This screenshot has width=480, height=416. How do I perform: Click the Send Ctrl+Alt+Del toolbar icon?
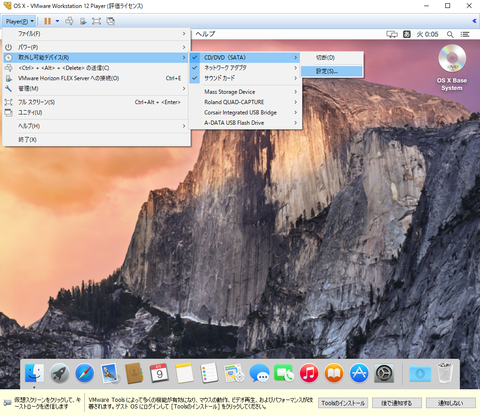click(x=69, y=21)
